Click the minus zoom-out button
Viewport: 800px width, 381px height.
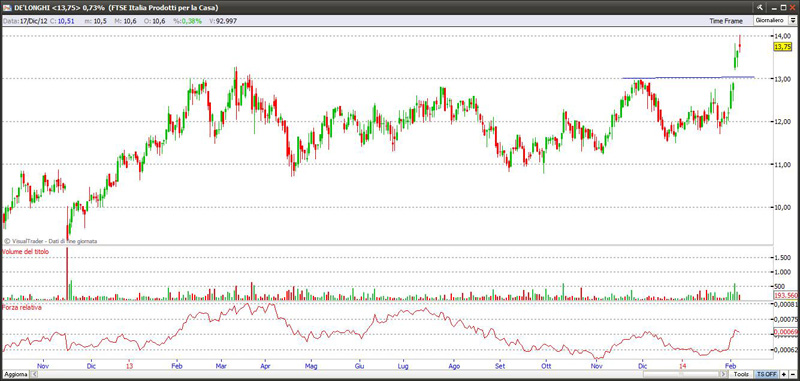click(792, 374)
